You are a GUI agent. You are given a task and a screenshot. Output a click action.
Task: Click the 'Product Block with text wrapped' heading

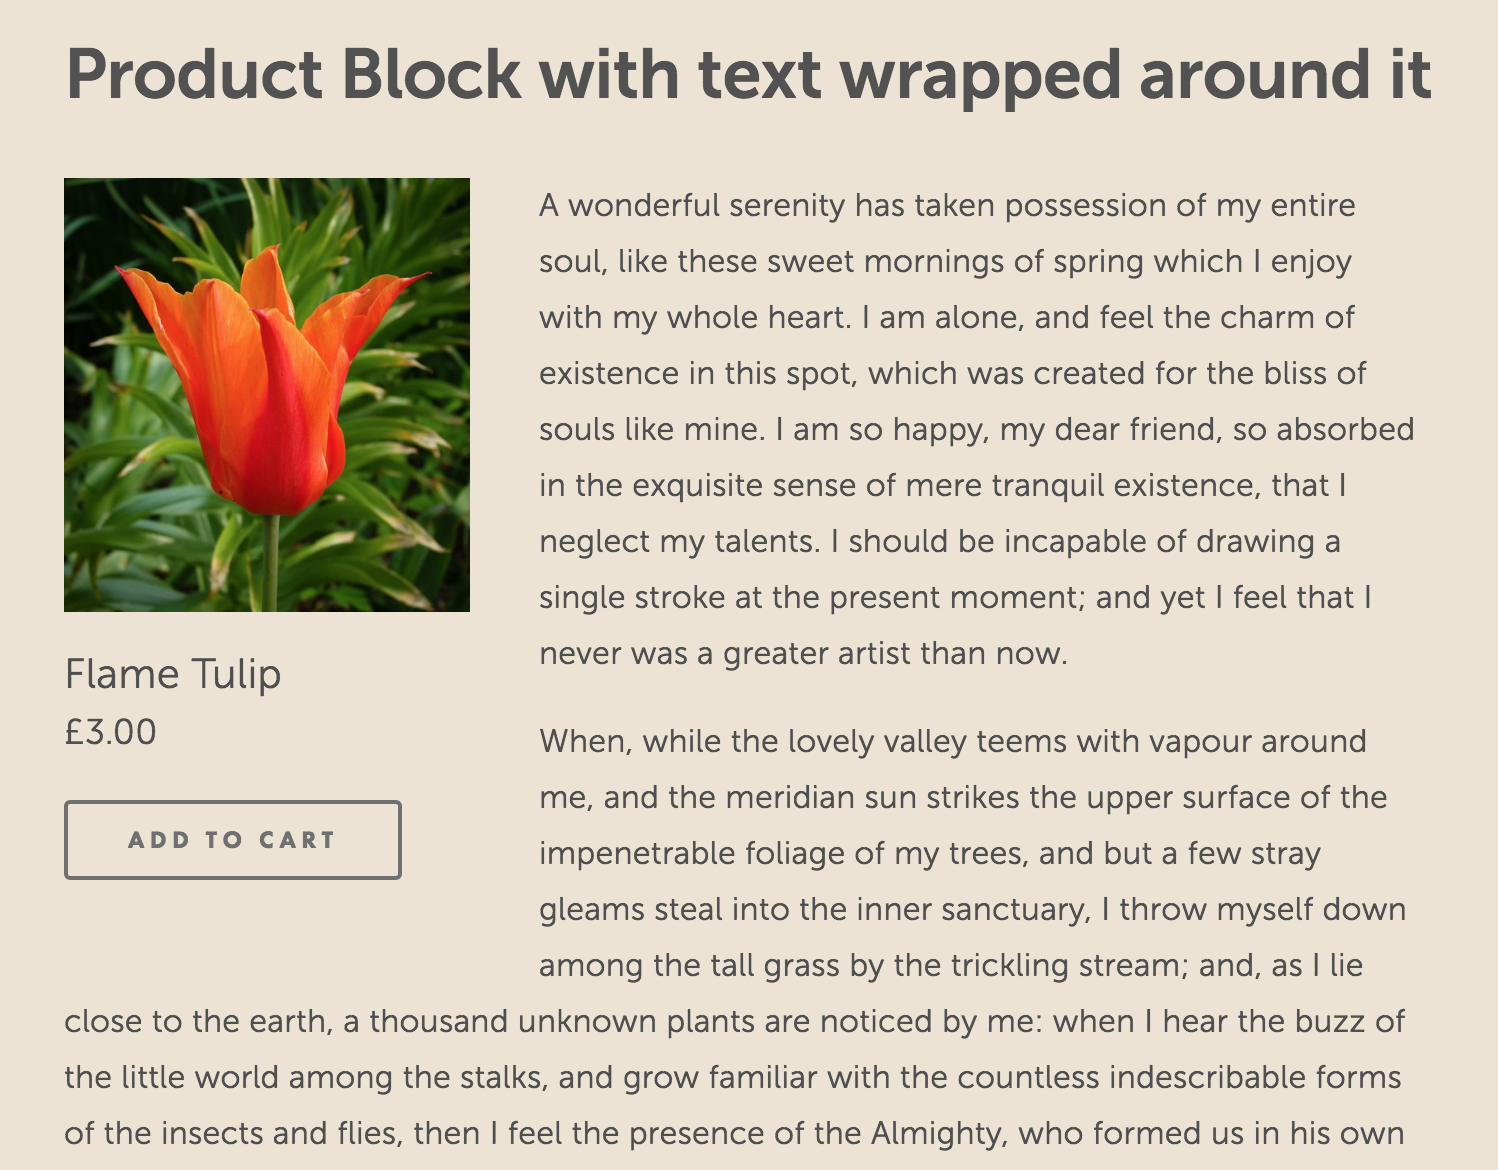(748, 75)
